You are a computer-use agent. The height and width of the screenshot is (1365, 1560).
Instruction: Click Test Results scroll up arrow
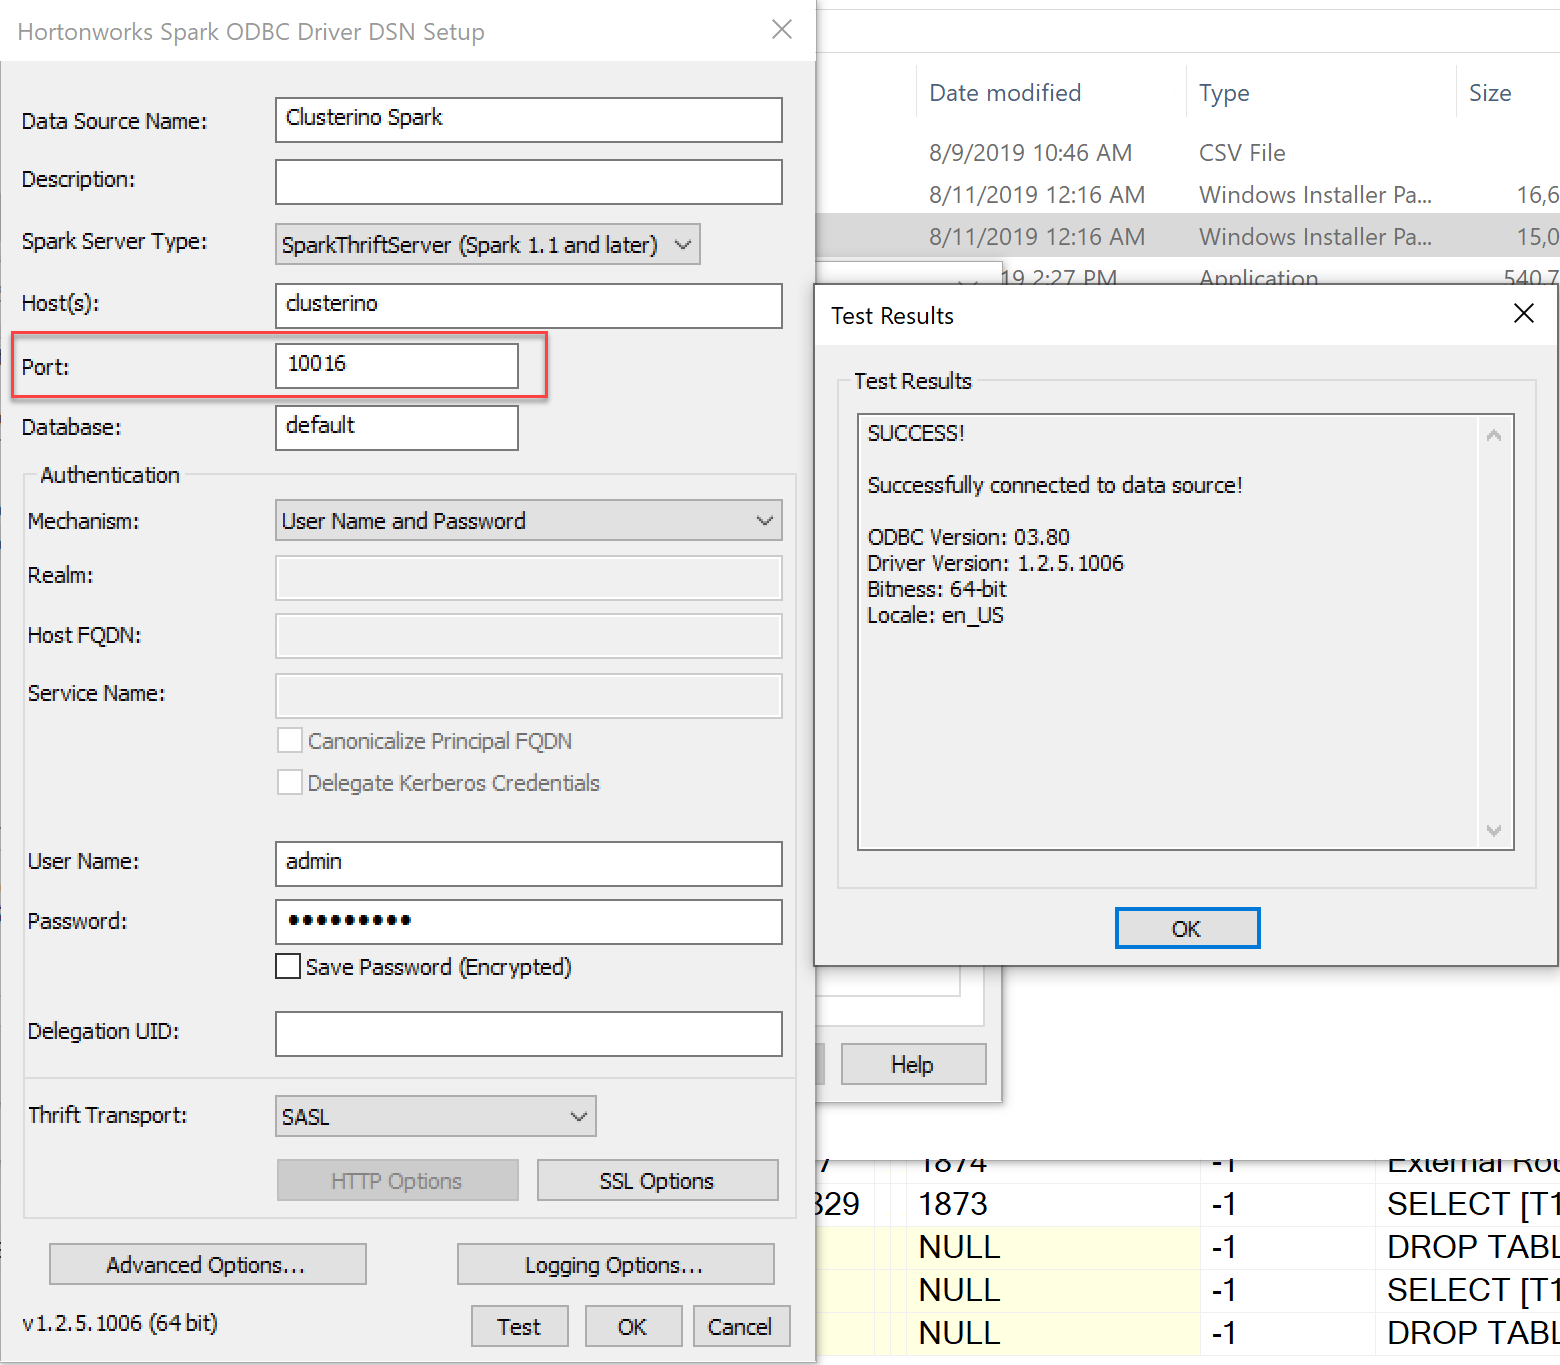point(1493,434)
